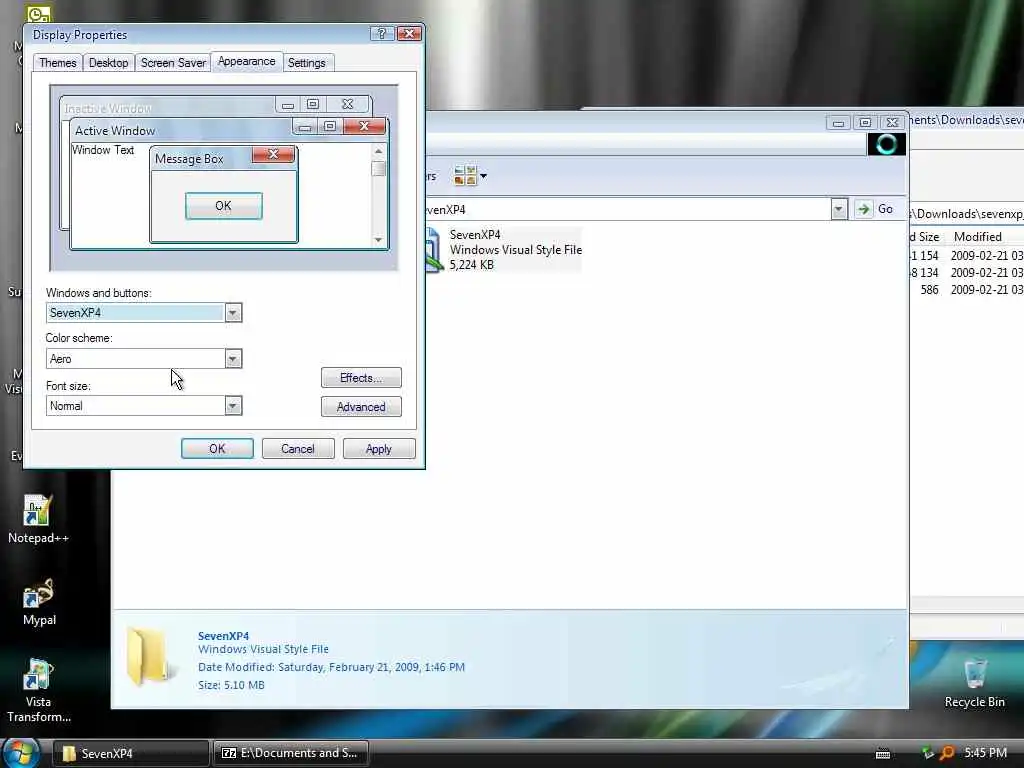Open the Views icon menu in explorer
Image resolution: width=1024 pixels, height=768 pixels.
coord(470,176)
